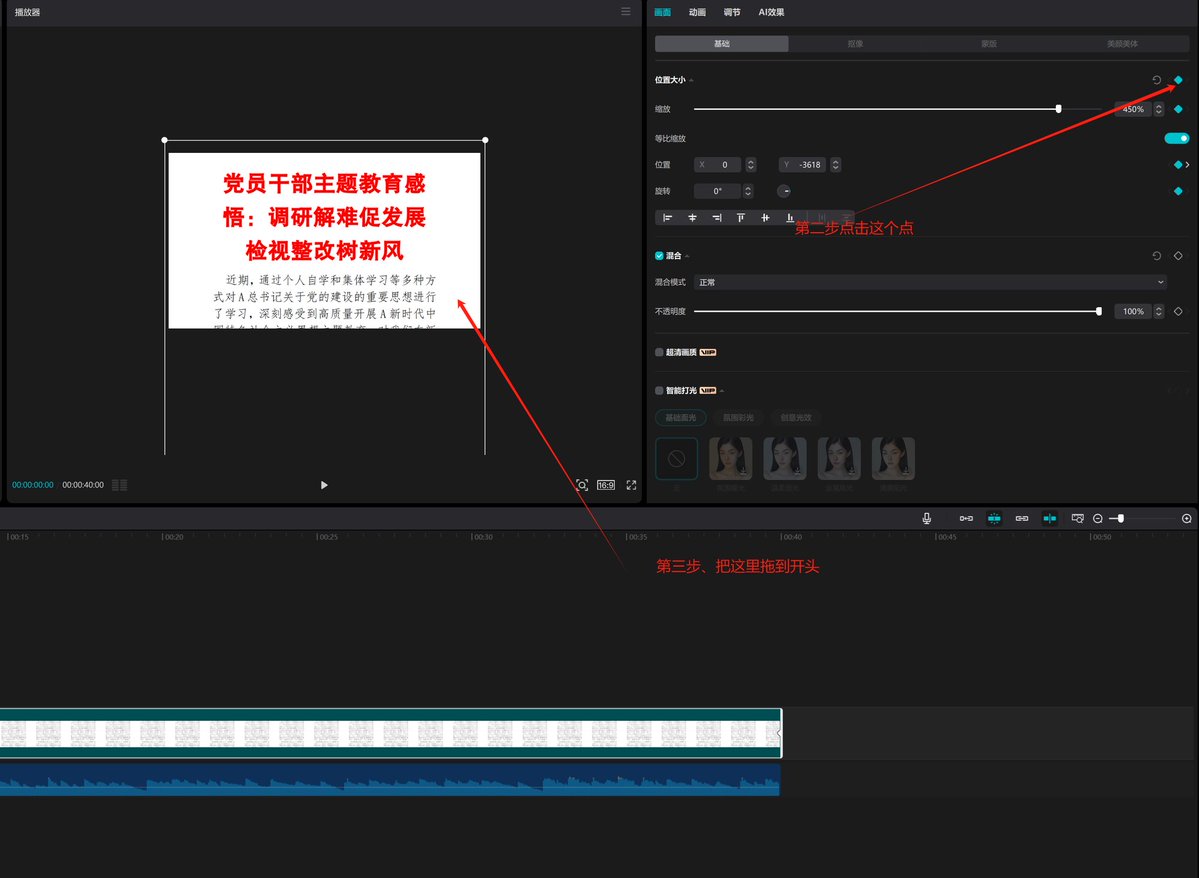Align clip to the left edge
1199x878 pixels.
pyautogui.click(x=668, y=218)
